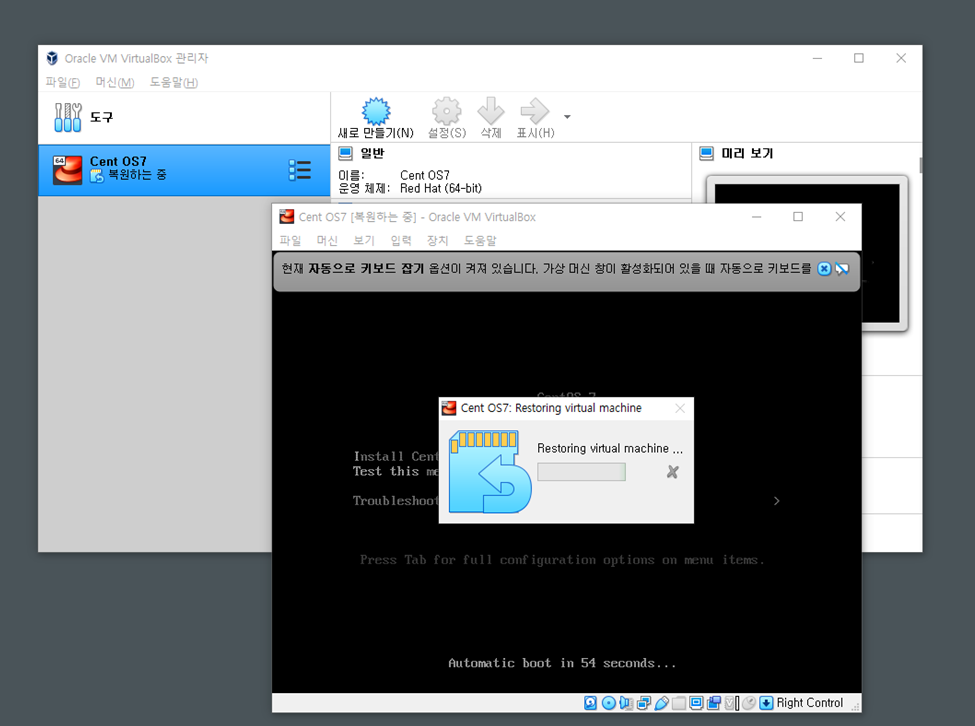Click the Cent OS7 VM window title icon
Image resolution: width=975 pixels, height=726 pixels.
(287, 216)
